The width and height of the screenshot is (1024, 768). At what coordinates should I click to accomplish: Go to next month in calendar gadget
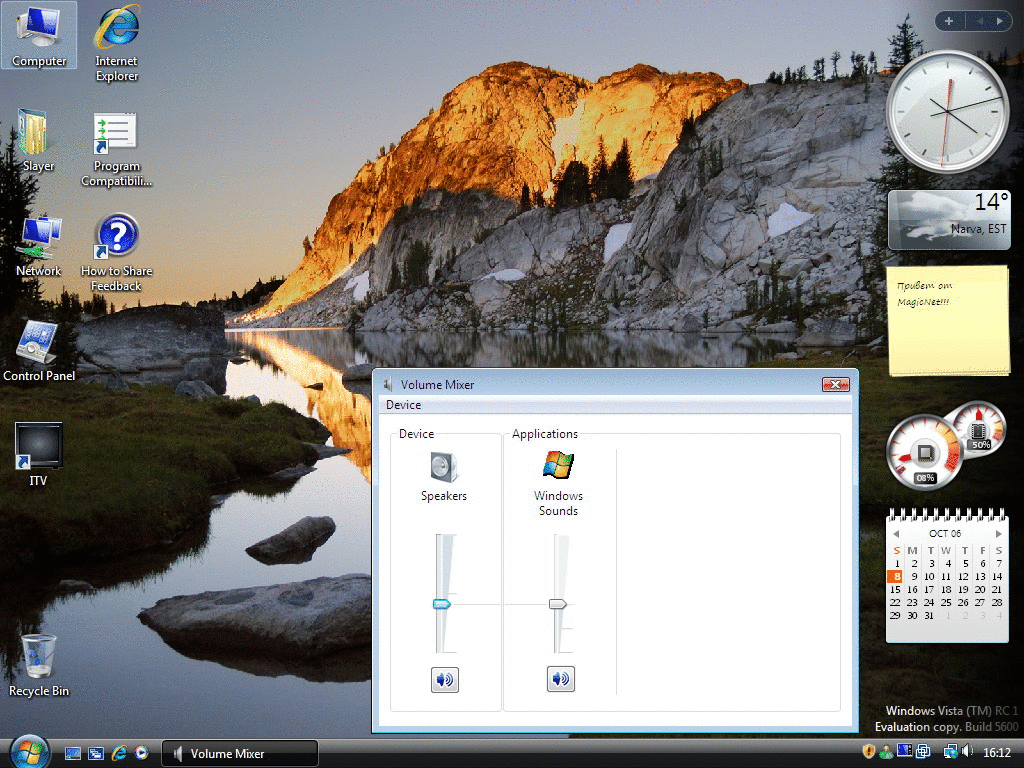tap(998, 534)
